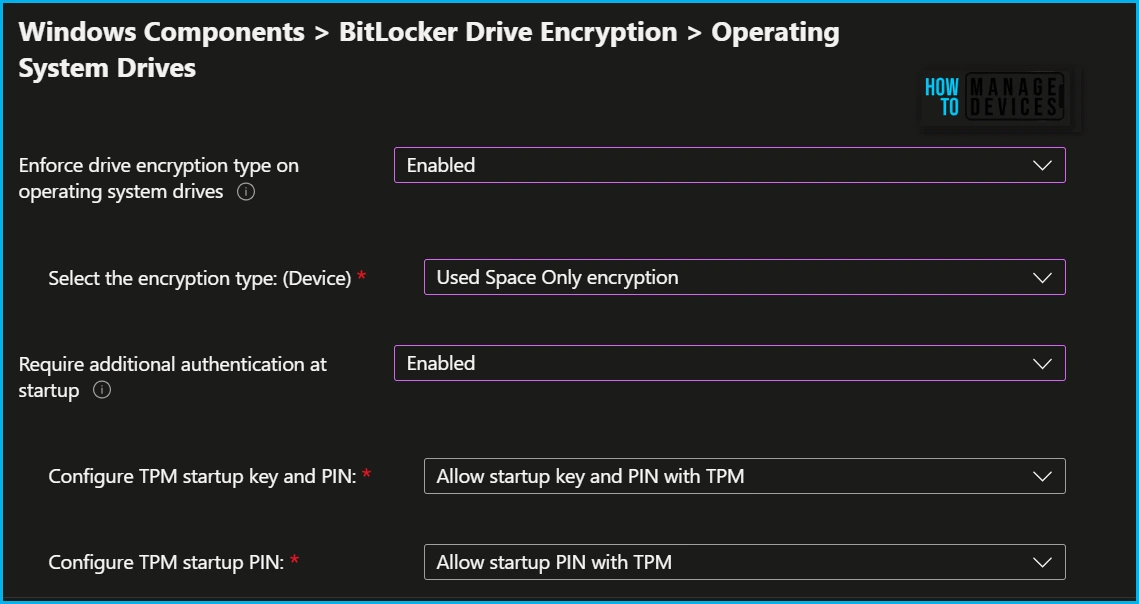Open Require additional authentication Enabled dropdown
The height and width of the screenshot is (604, 1139).
click(729, 363)
